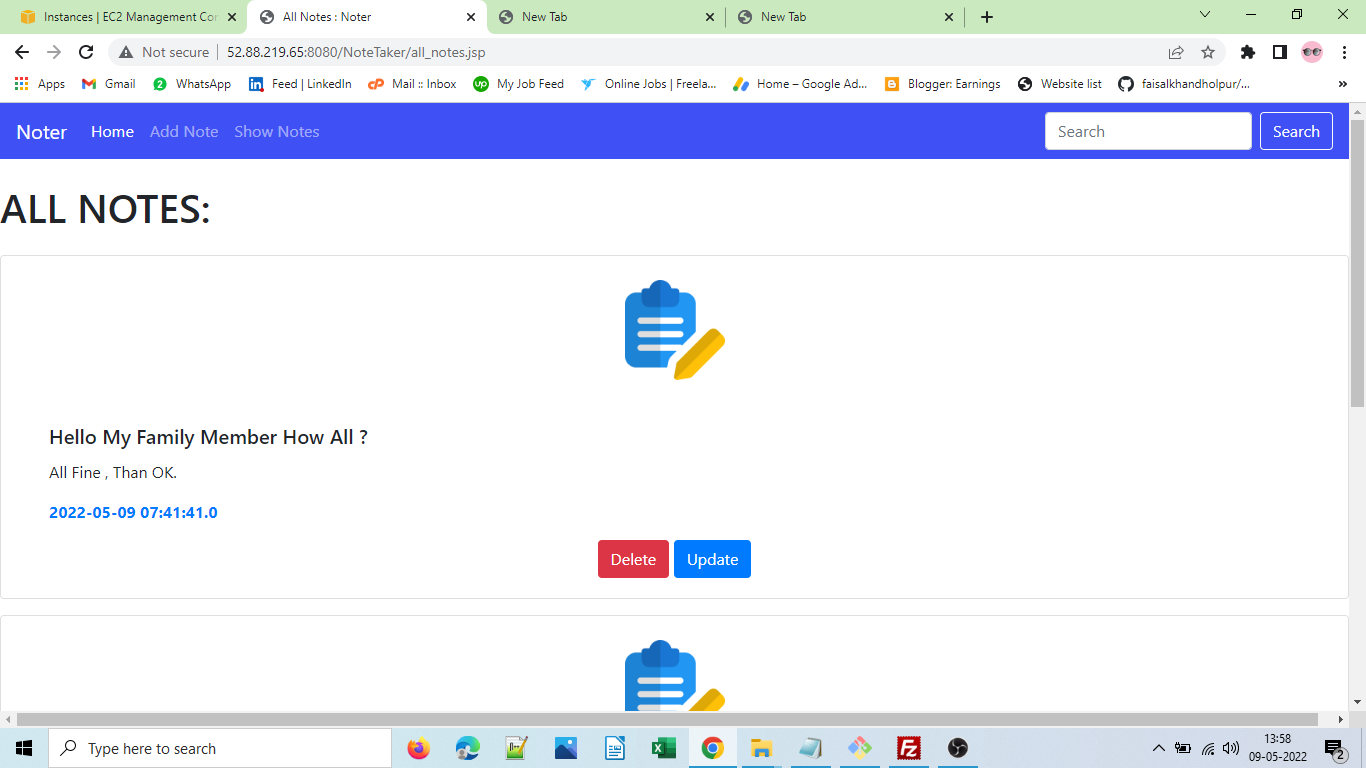
Task: Expand the Chrome tab search dropdown
Action: (x=1205, y=15)
